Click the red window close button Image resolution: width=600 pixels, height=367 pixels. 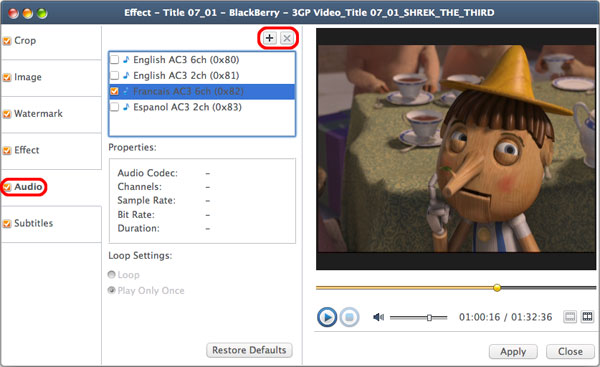[14, 13]
